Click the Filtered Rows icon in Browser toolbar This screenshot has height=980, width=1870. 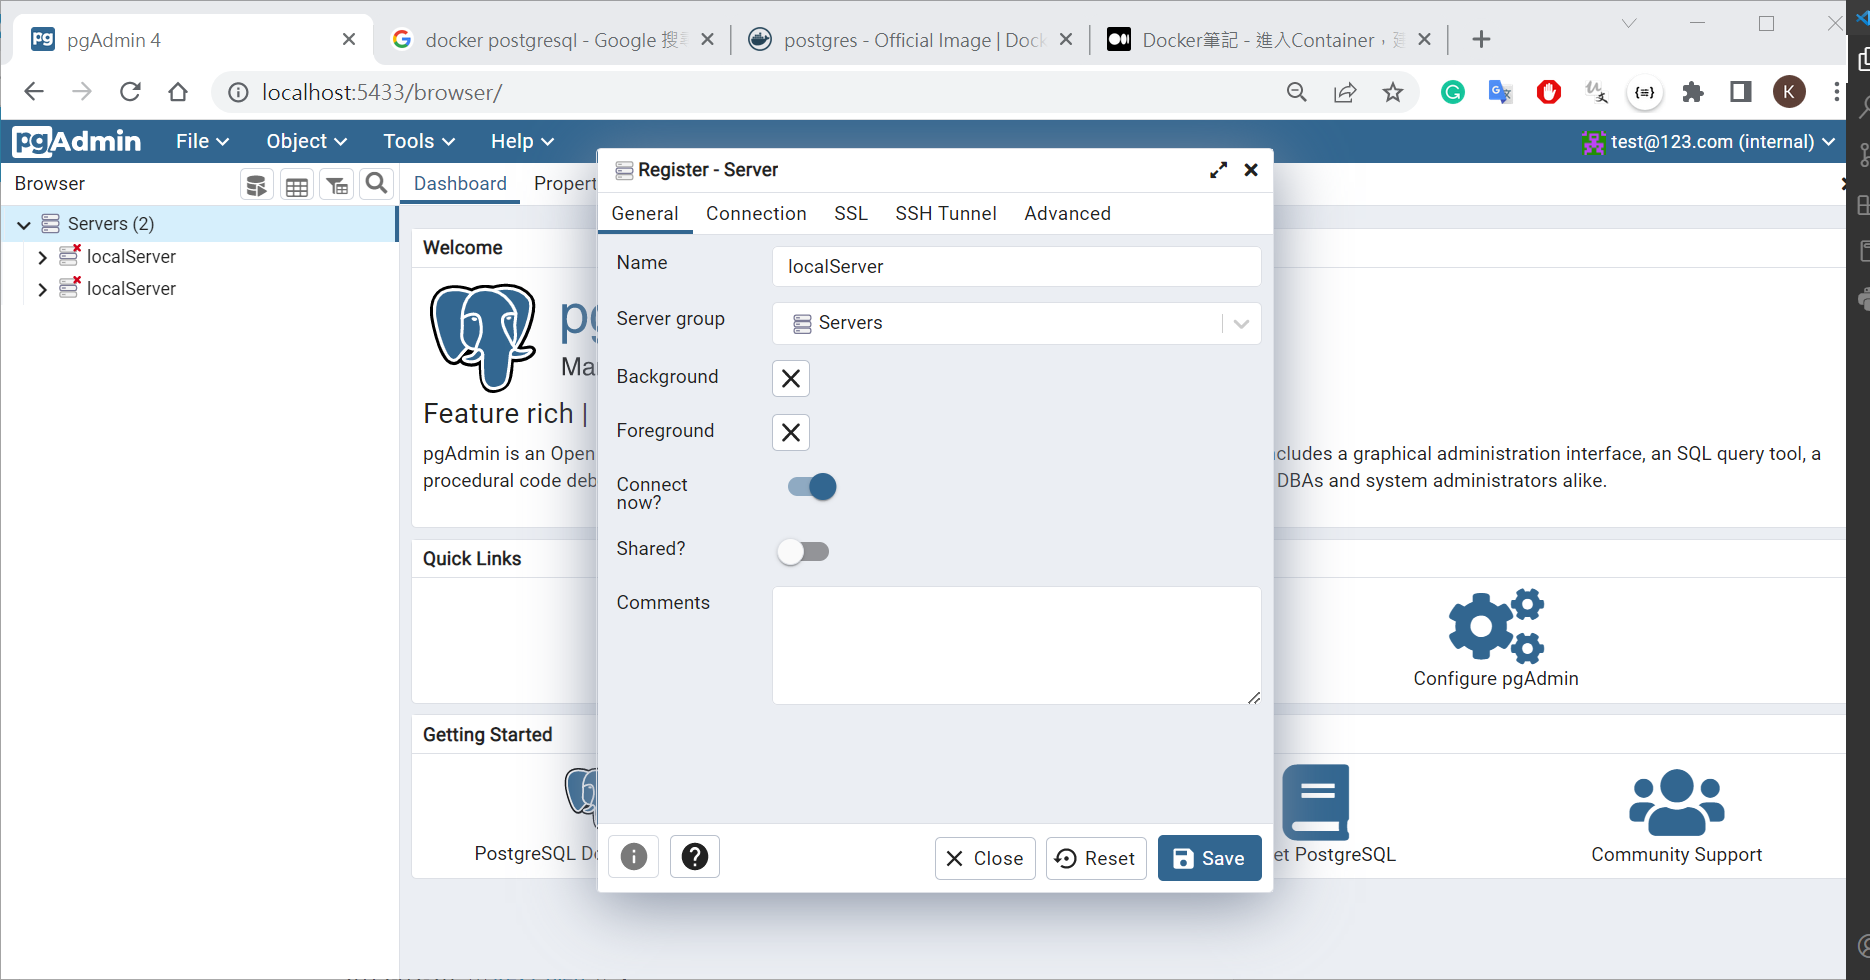337,185
